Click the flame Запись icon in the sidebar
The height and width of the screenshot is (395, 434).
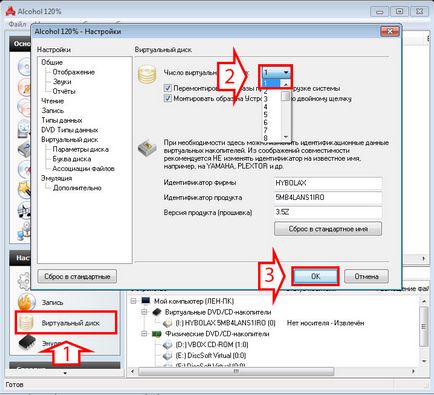pyautogui.click(x=27, y=302)
